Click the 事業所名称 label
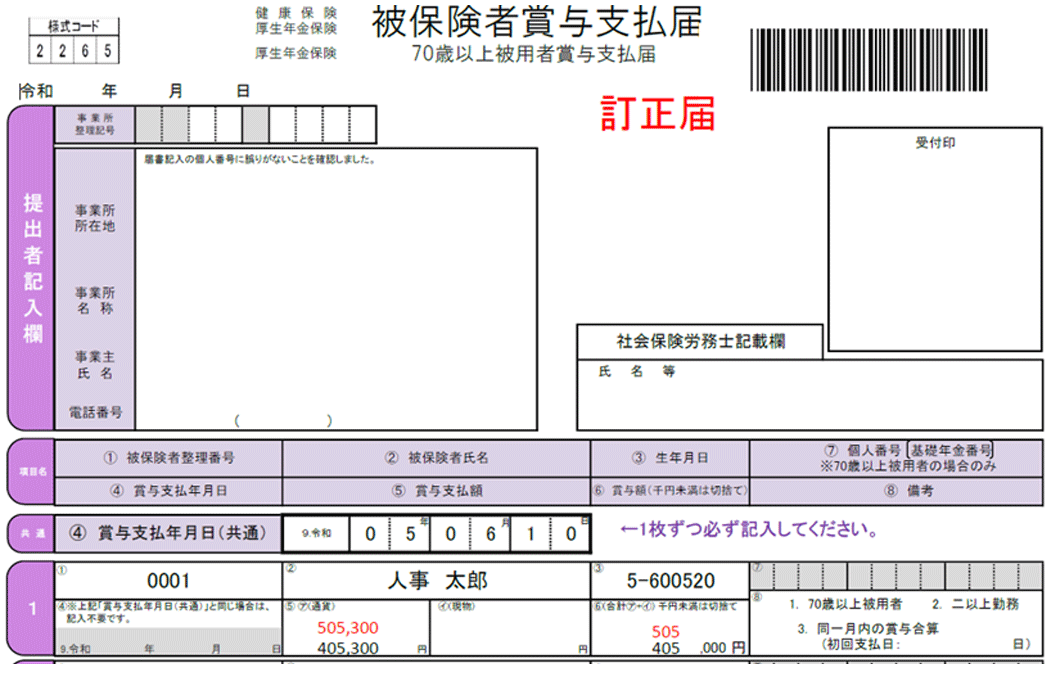Image resolution: width=1050 pixels, height=682 pixels. click(95, 301)
